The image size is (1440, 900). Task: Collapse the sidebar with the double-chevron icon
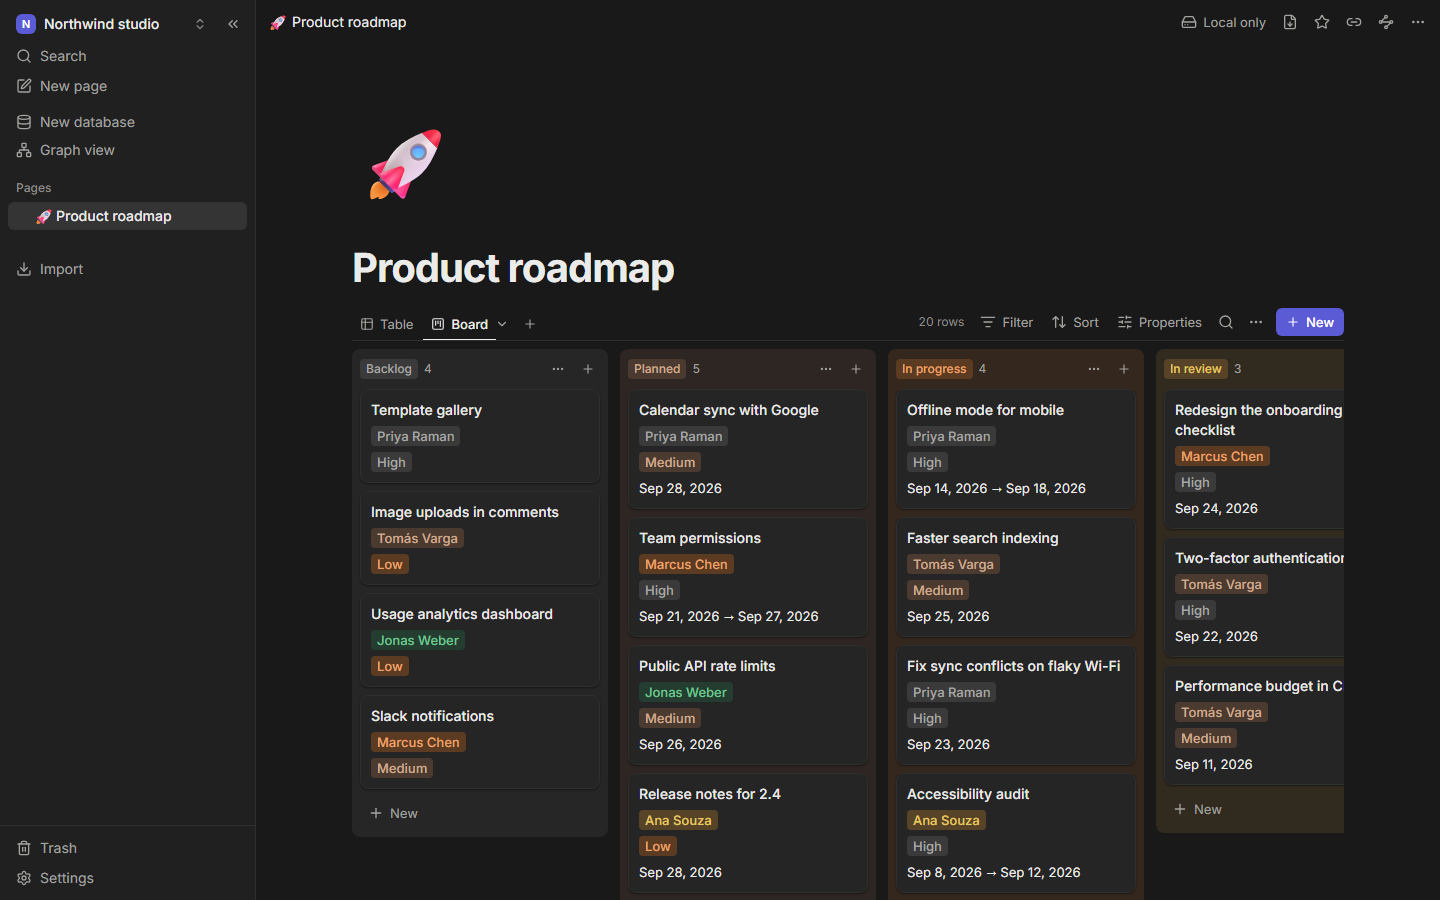[233, 24]
